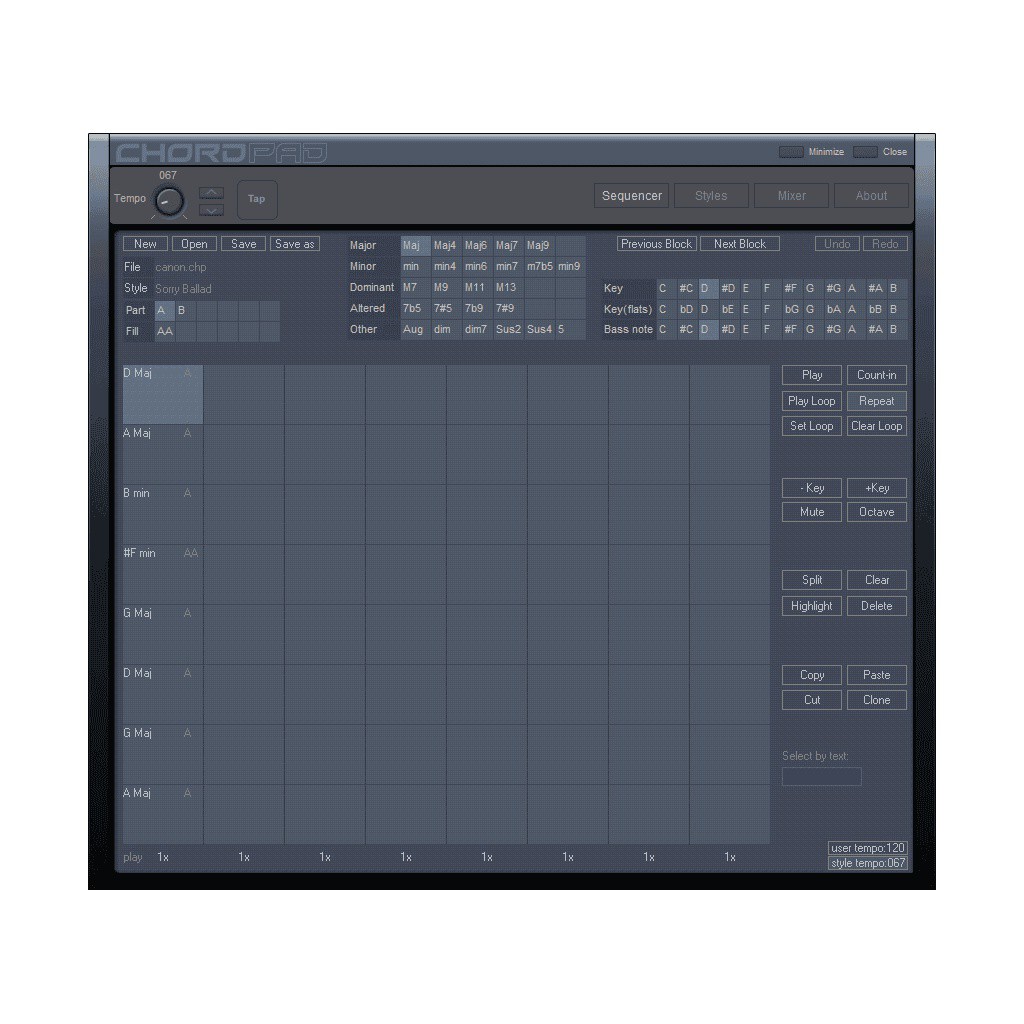Click the Save as button
Image resolution: width=1024 pixels, height=1024 pixels.
295,244
